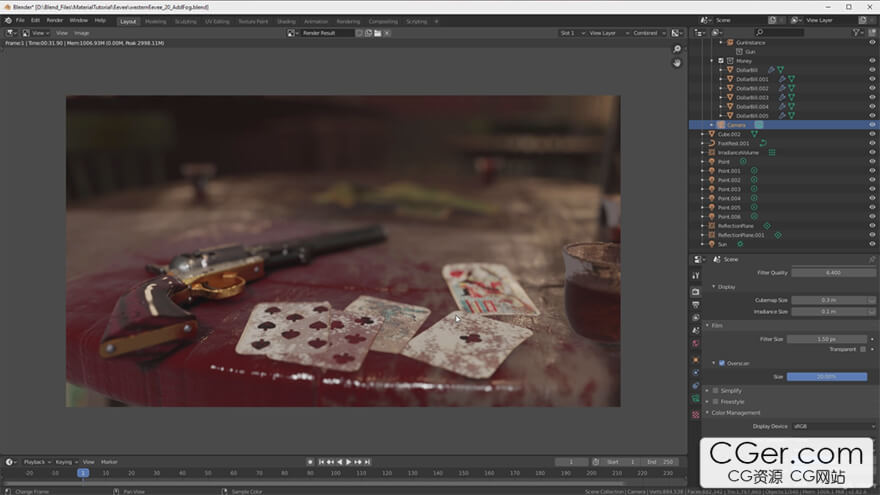This screenshot has width=880, height=495.
Task: Open the outliner filter funnel dropdown
Action: (x=858, y=33)
